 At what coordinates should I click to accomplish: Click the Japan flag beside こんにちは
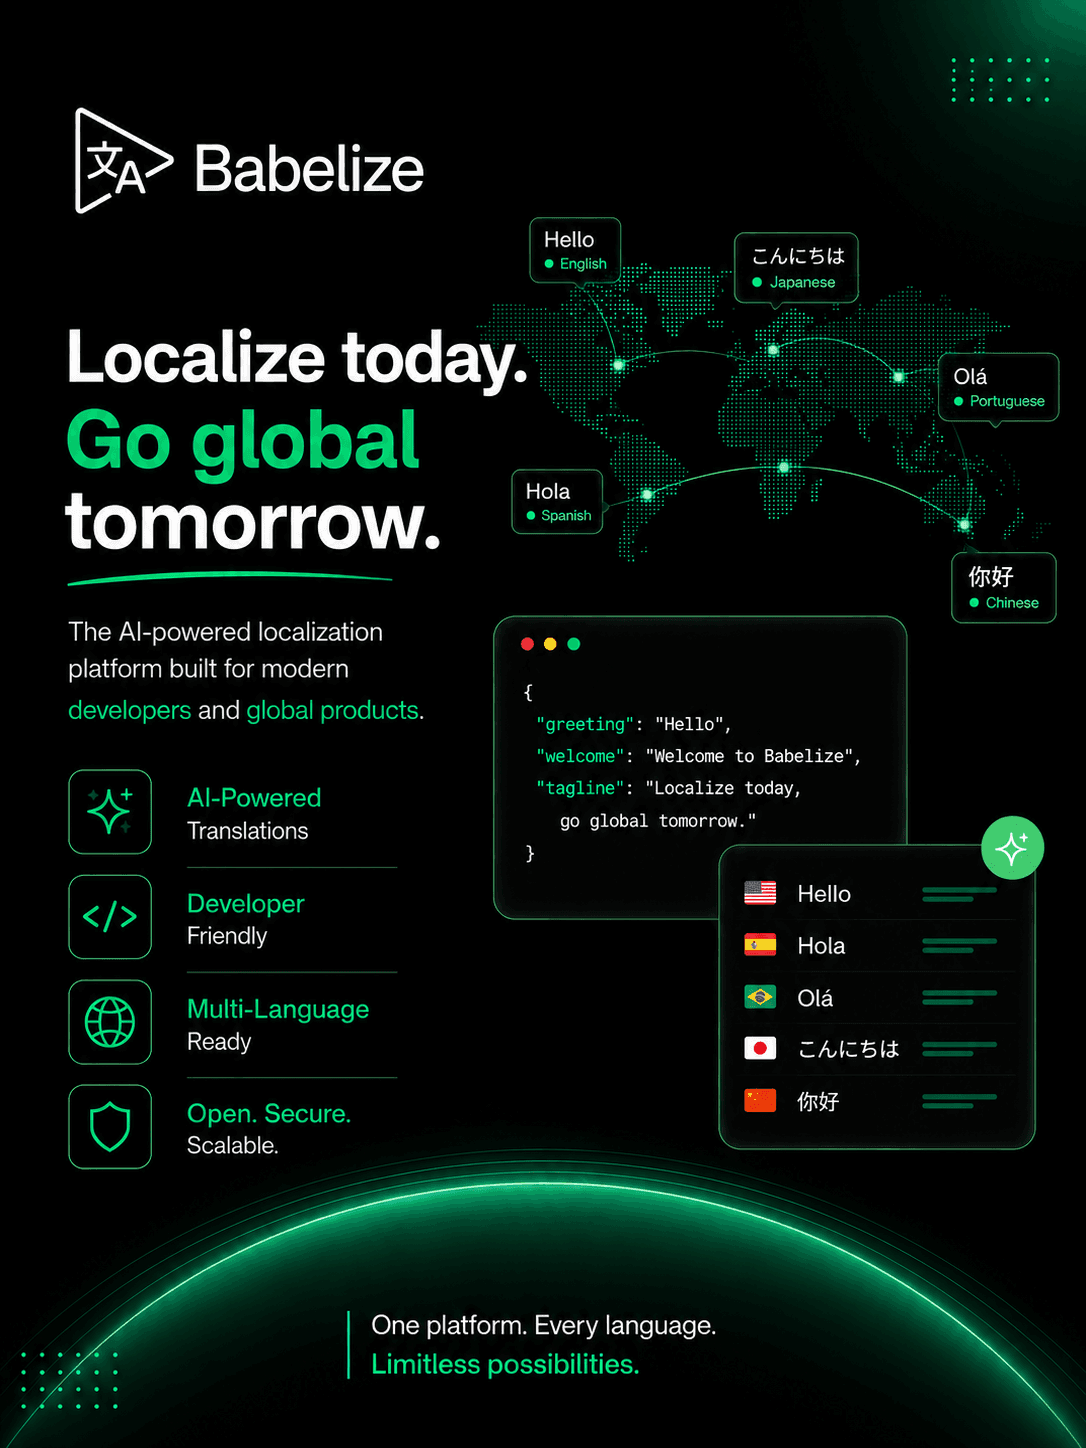pyautogui.click(x=760, y=1048)
